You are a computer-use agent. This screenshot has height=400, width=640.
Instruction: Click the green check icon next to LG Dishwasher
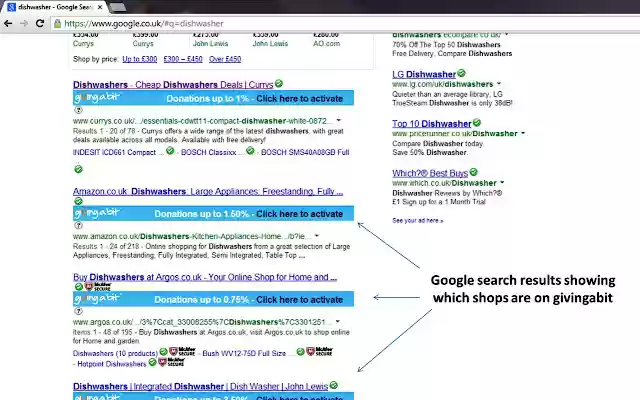tap(461, 73)
